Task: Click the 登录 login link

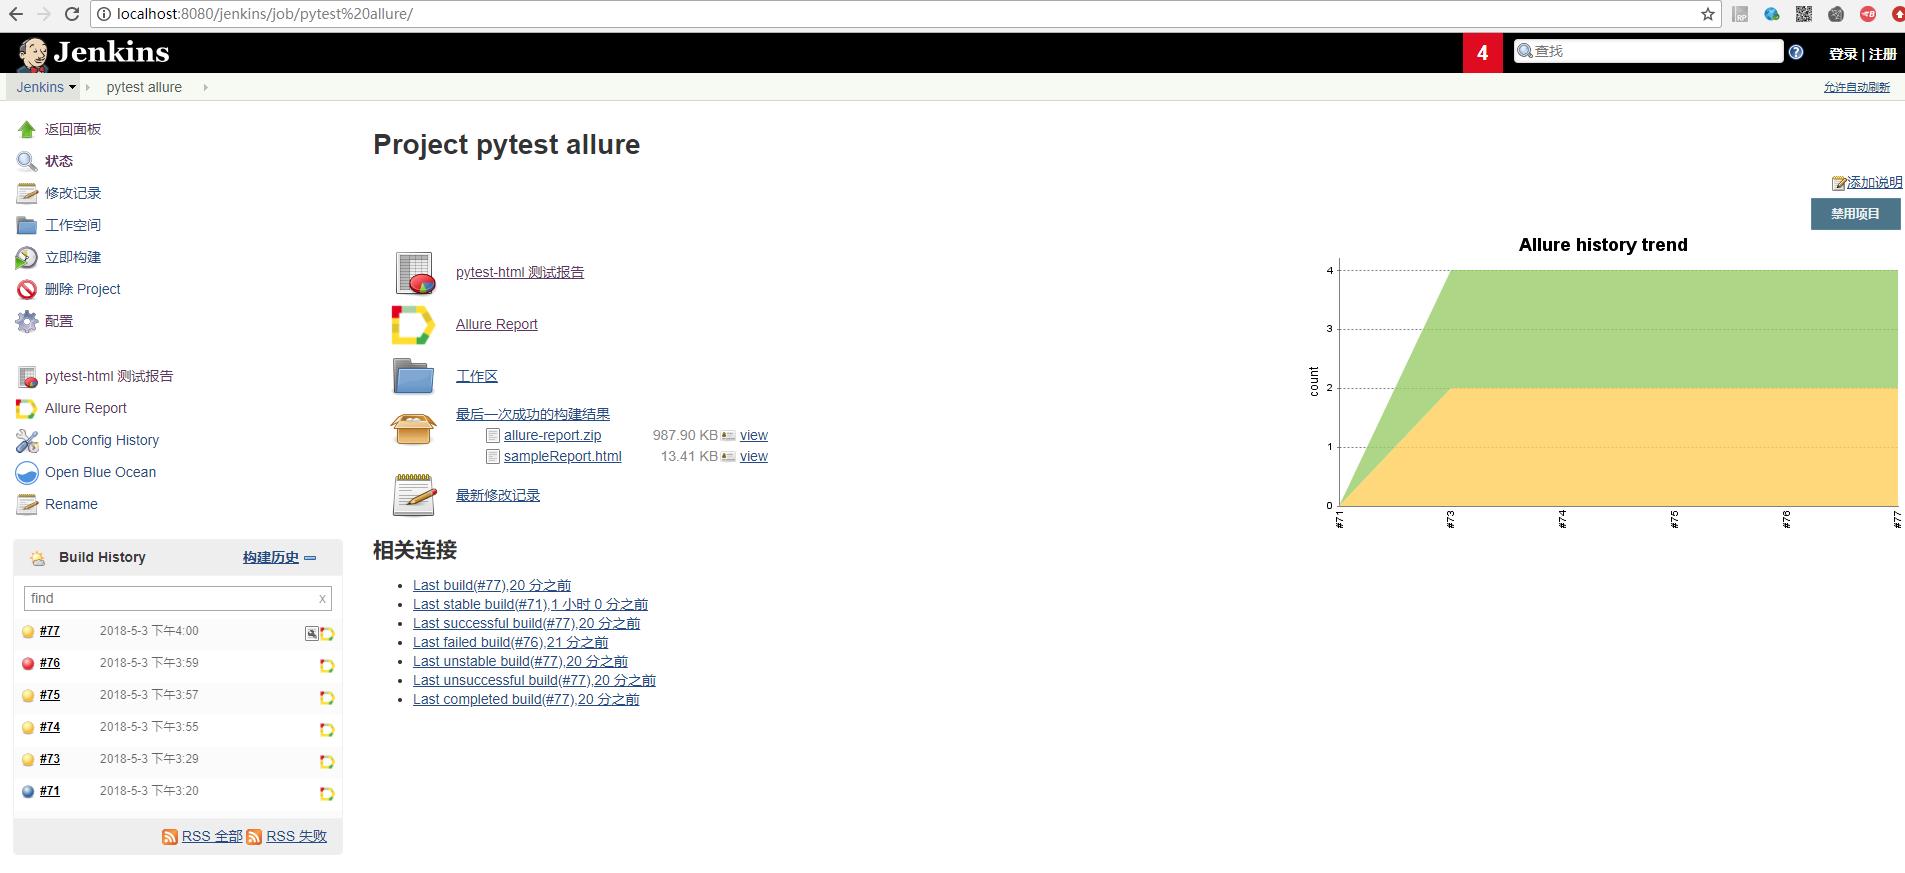Action: 1842,54
